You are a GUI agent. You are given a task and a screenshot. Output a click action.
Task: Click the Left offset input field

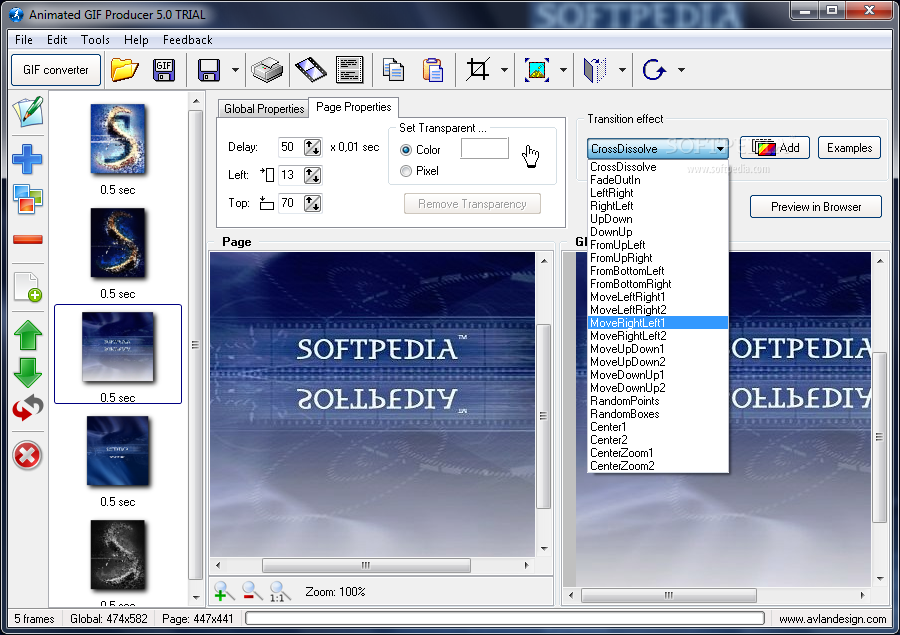(x=289, y=175)
